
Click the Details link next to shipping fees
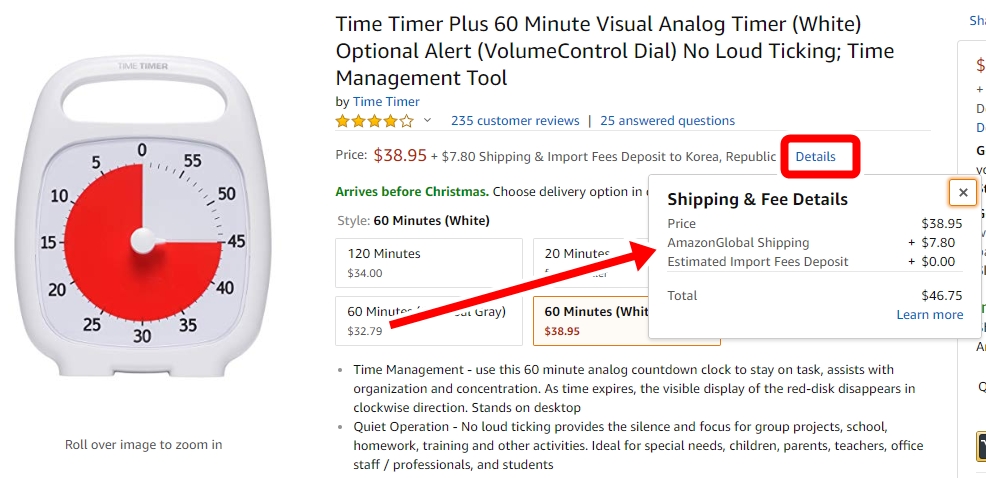(x=816, y=157)
